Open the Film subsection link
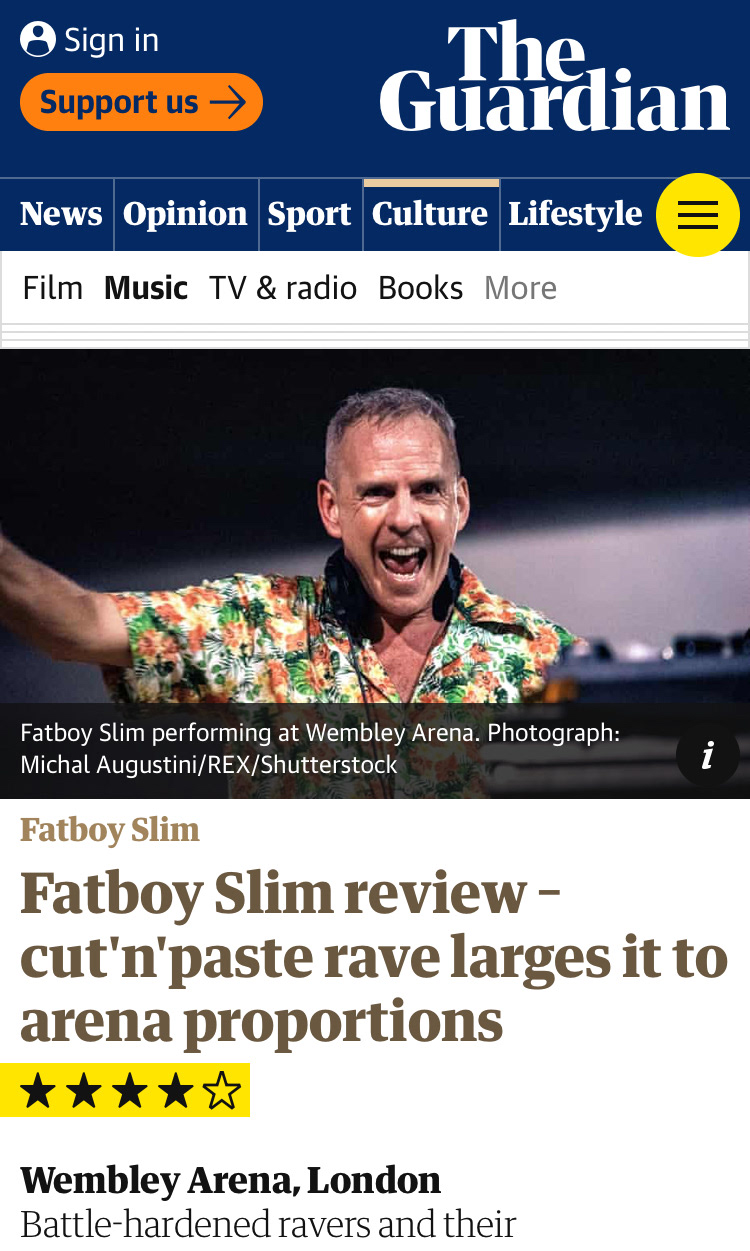This screenshot has width=750, height=1251. click(53, 288)
